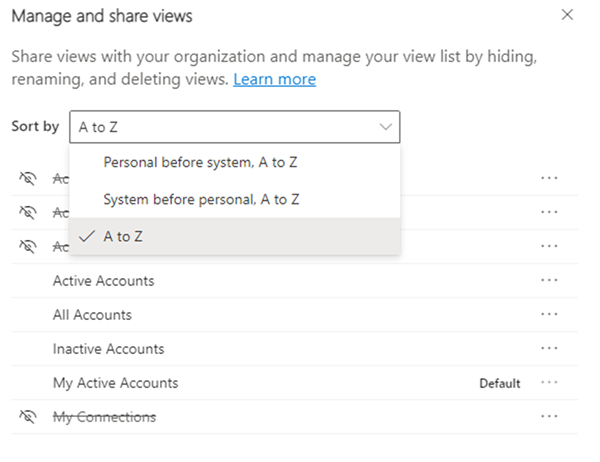Image resolution: width=600 pixels, height=462 pixels.
Task: Click ellipsis on second hidden view row
Action: tap(547, 212)
